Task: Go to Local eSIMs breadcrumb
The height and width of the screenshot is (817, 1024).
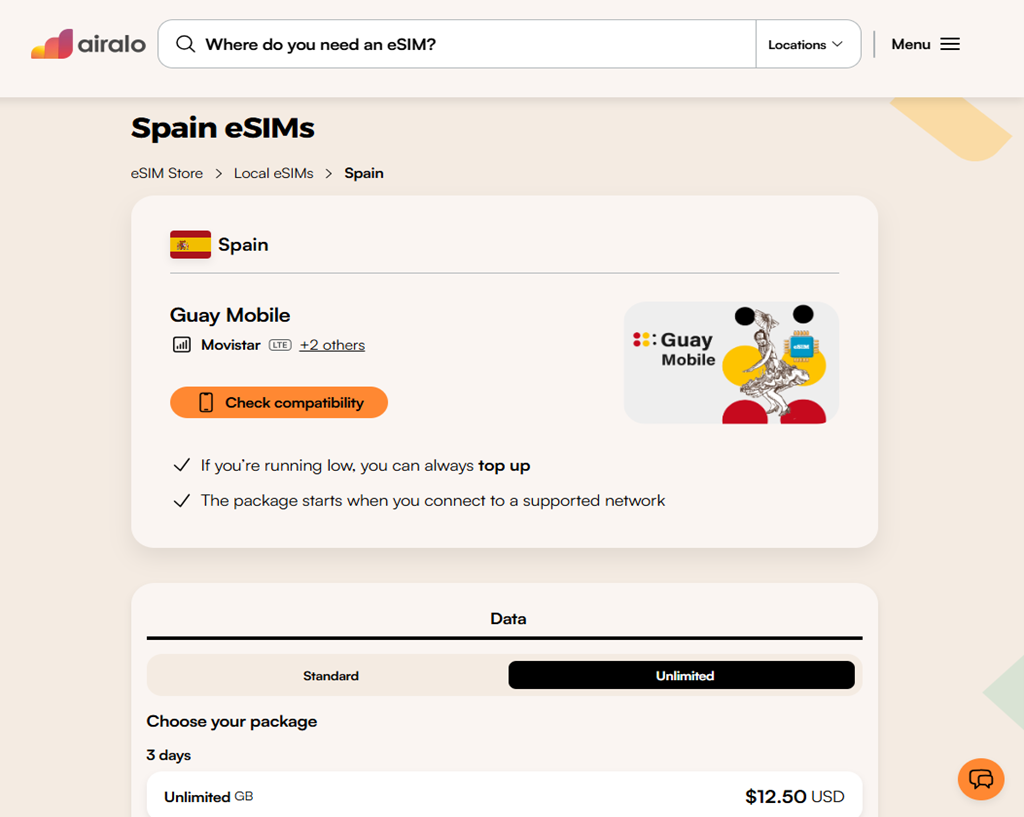Action: coord(273,173)
